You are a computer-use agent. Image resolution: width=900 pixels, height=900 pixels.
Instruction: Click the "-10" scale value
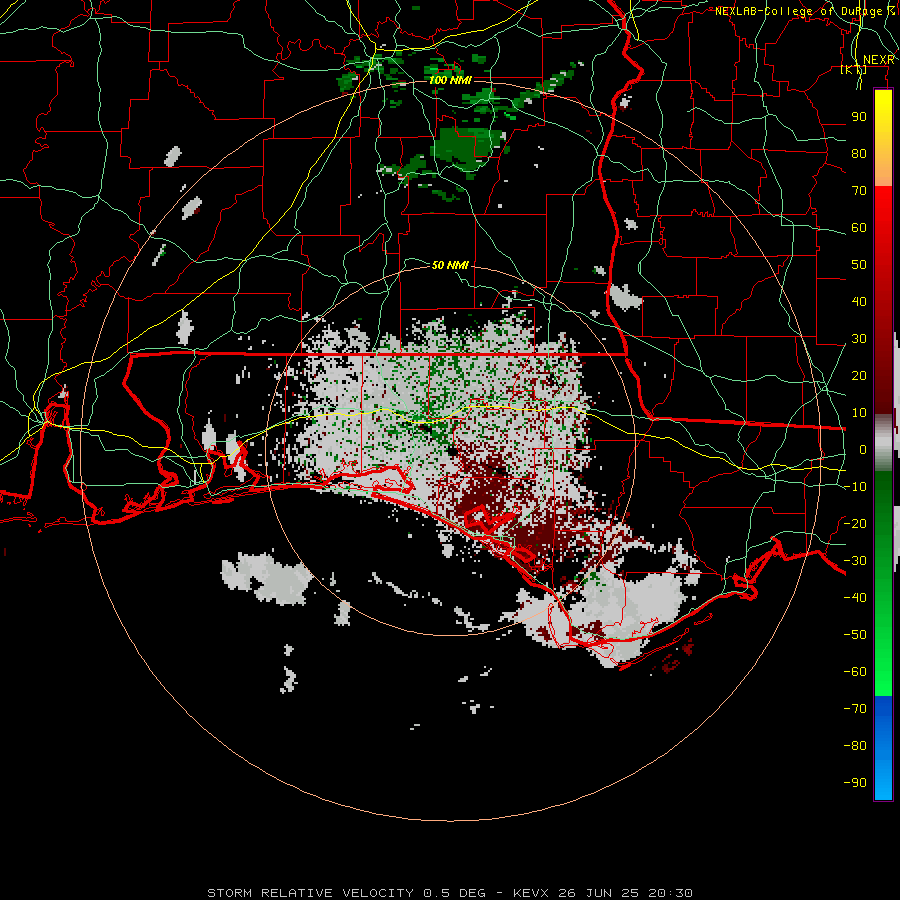point(855,487)
